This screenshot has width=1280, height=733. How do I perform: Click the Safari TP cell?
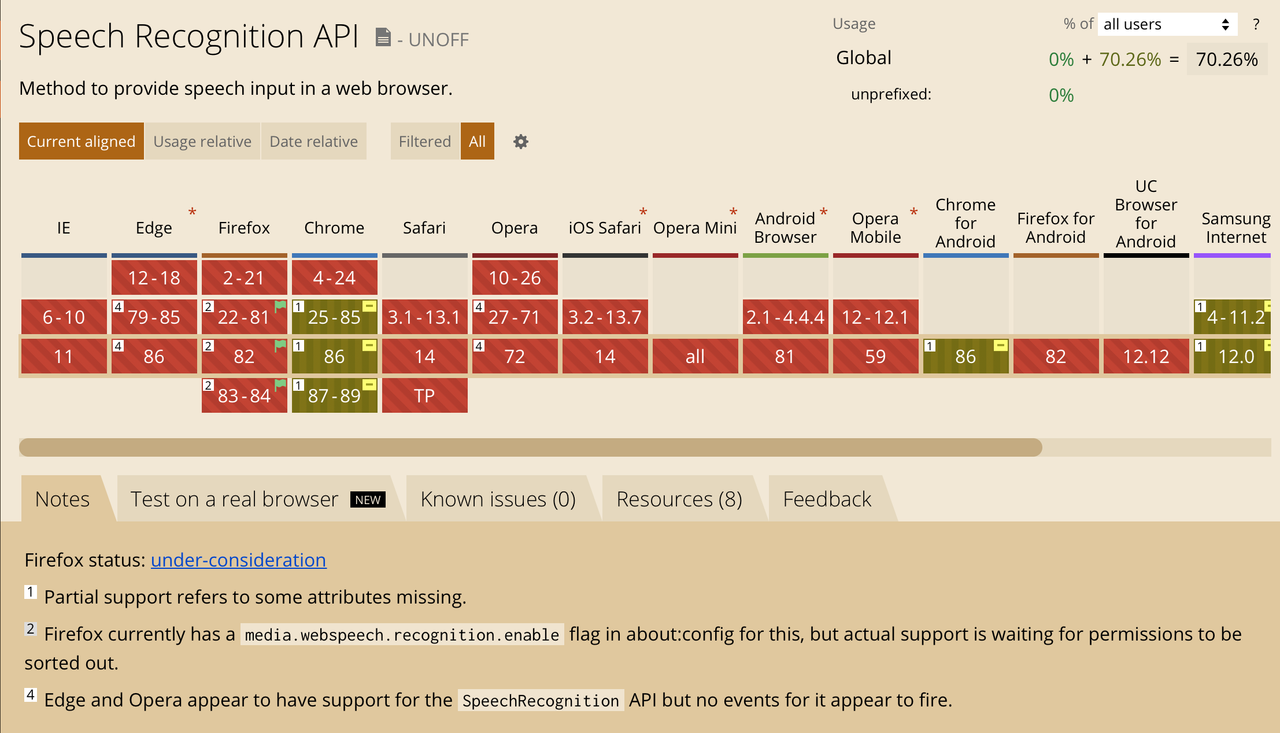pos(424,396)
